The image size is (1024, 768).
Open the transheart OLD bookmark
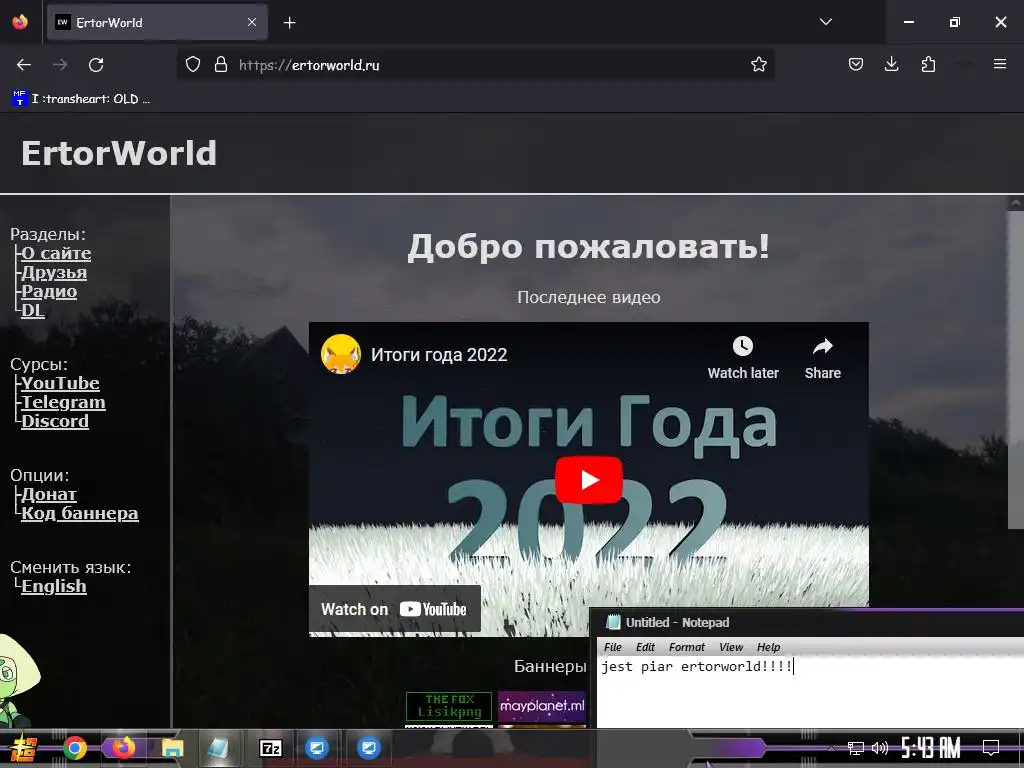pyautogui.click(x=81, y=99)
